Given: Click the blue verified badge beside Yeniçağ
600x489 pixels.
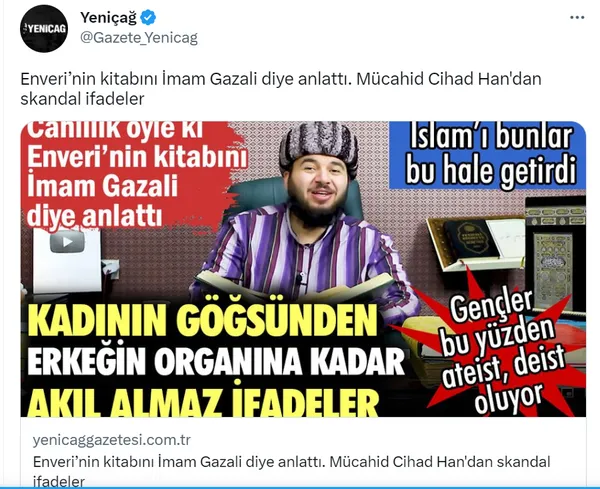Looking at the screenshot, I should (x=148, y=17).
